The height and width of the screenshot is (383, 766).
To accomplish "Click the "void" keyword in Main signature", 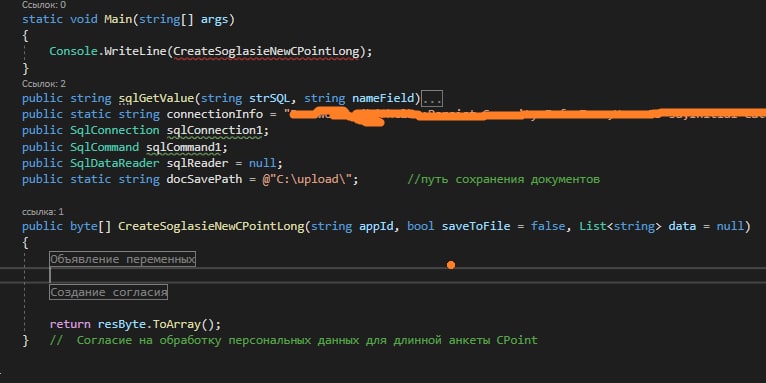I will (x=84, y=20).
